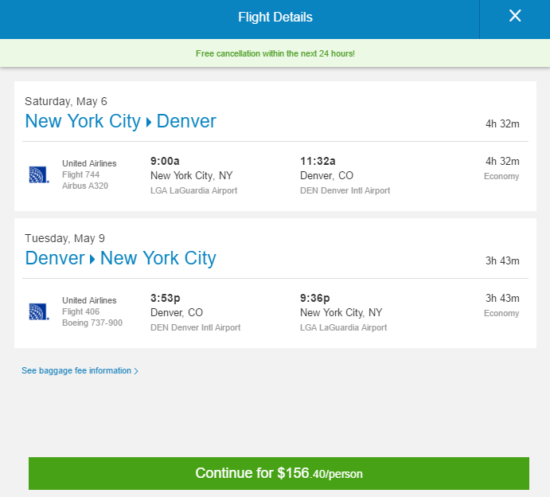Viewport: 550px width, 497px height.
Task: Click United Airlines logo for Flight 406
Action: [x=39, y=311]
